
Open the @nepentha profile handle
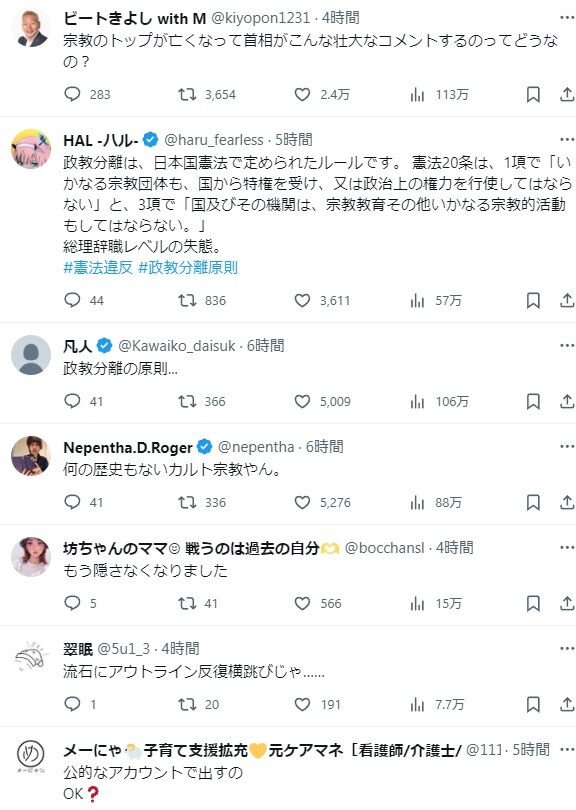pos(256,447)
